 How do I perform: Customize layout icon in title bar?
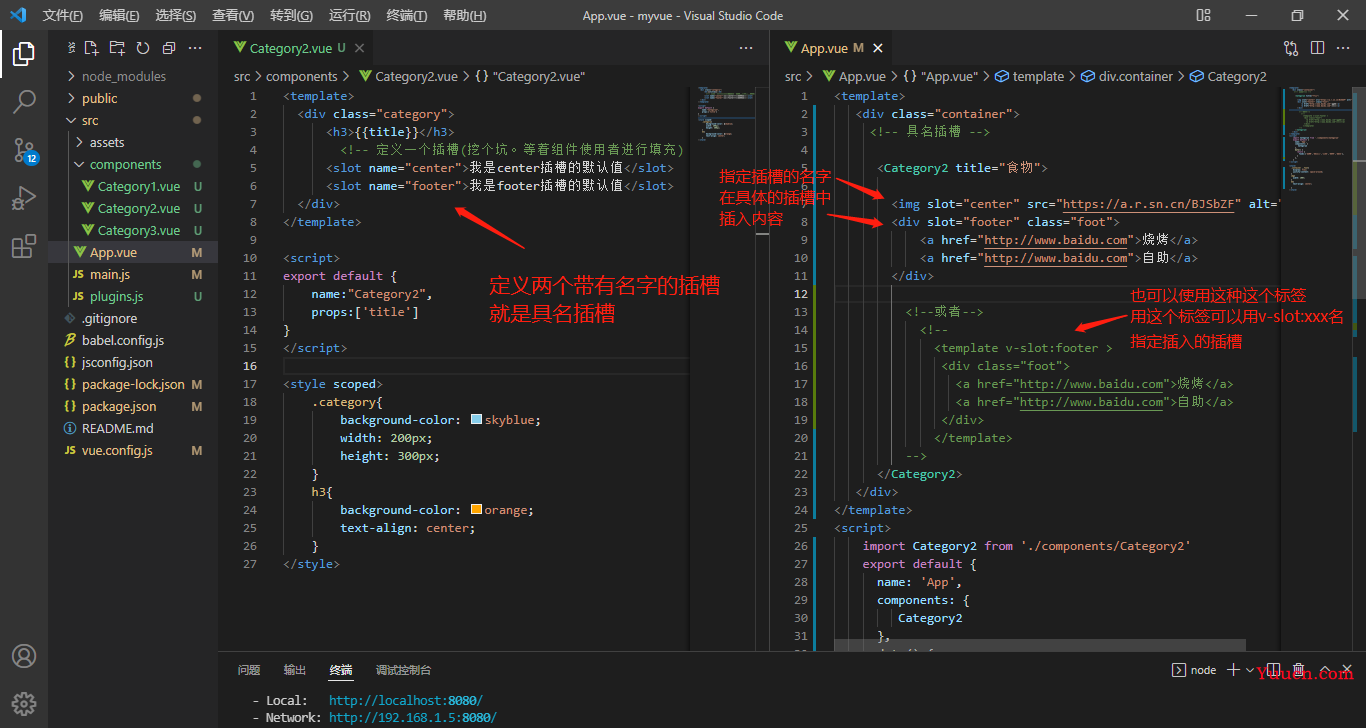tap(1203, 15)
